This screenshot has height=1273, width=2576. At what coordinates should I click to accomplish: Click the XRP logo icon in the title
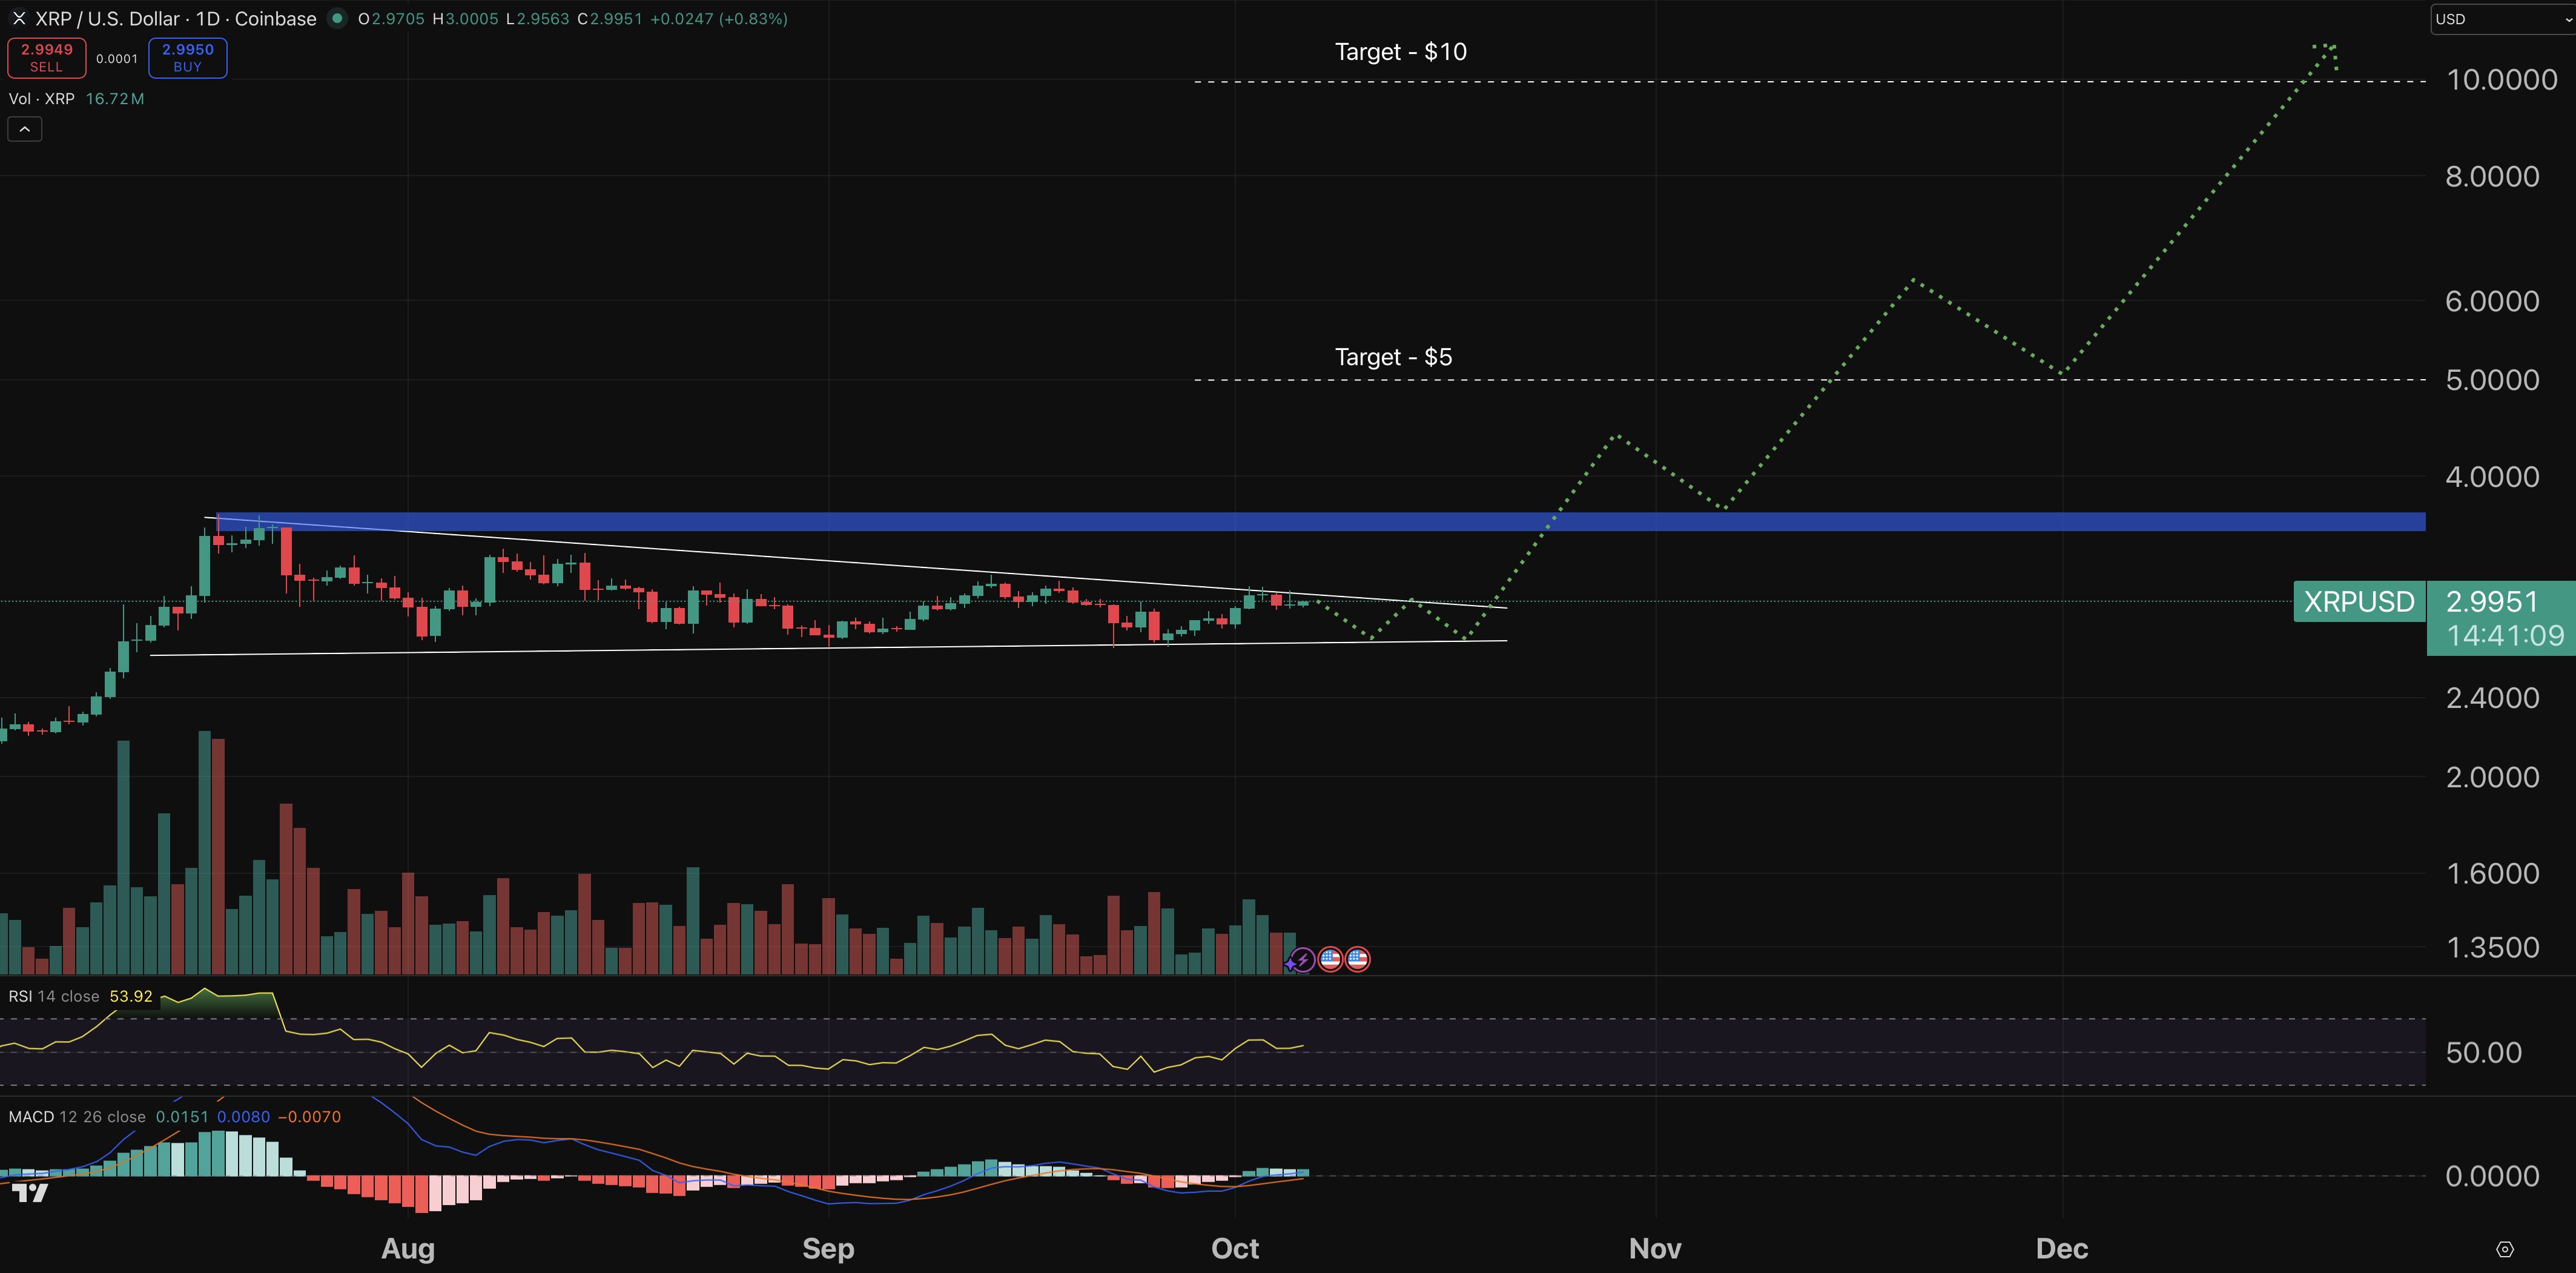click(x=18, y=19)
